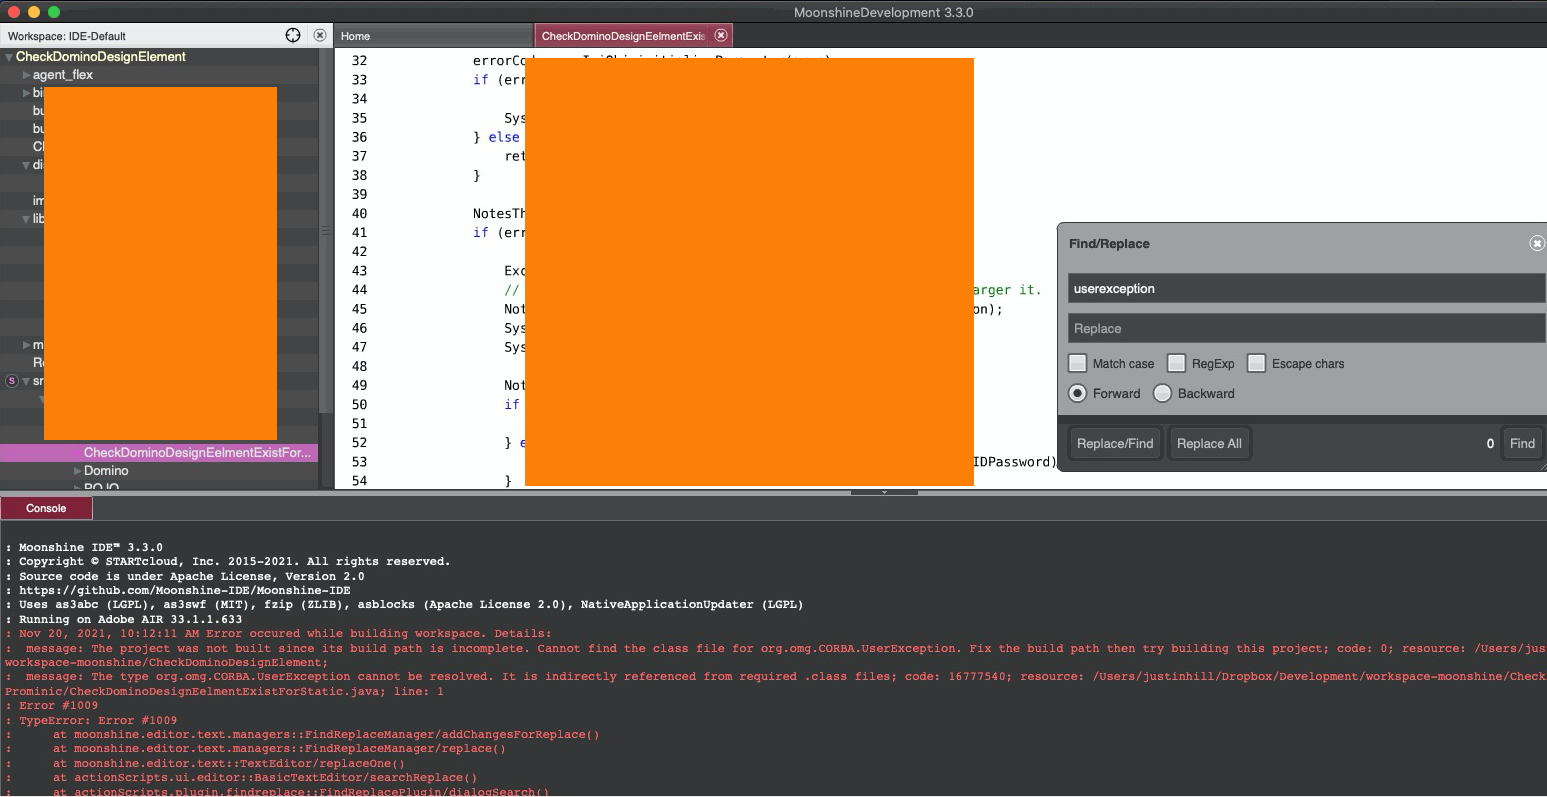
Task: Select CheckDominoDesignEelmentExistFor... file in tree
Action: [x=159, y=453]
